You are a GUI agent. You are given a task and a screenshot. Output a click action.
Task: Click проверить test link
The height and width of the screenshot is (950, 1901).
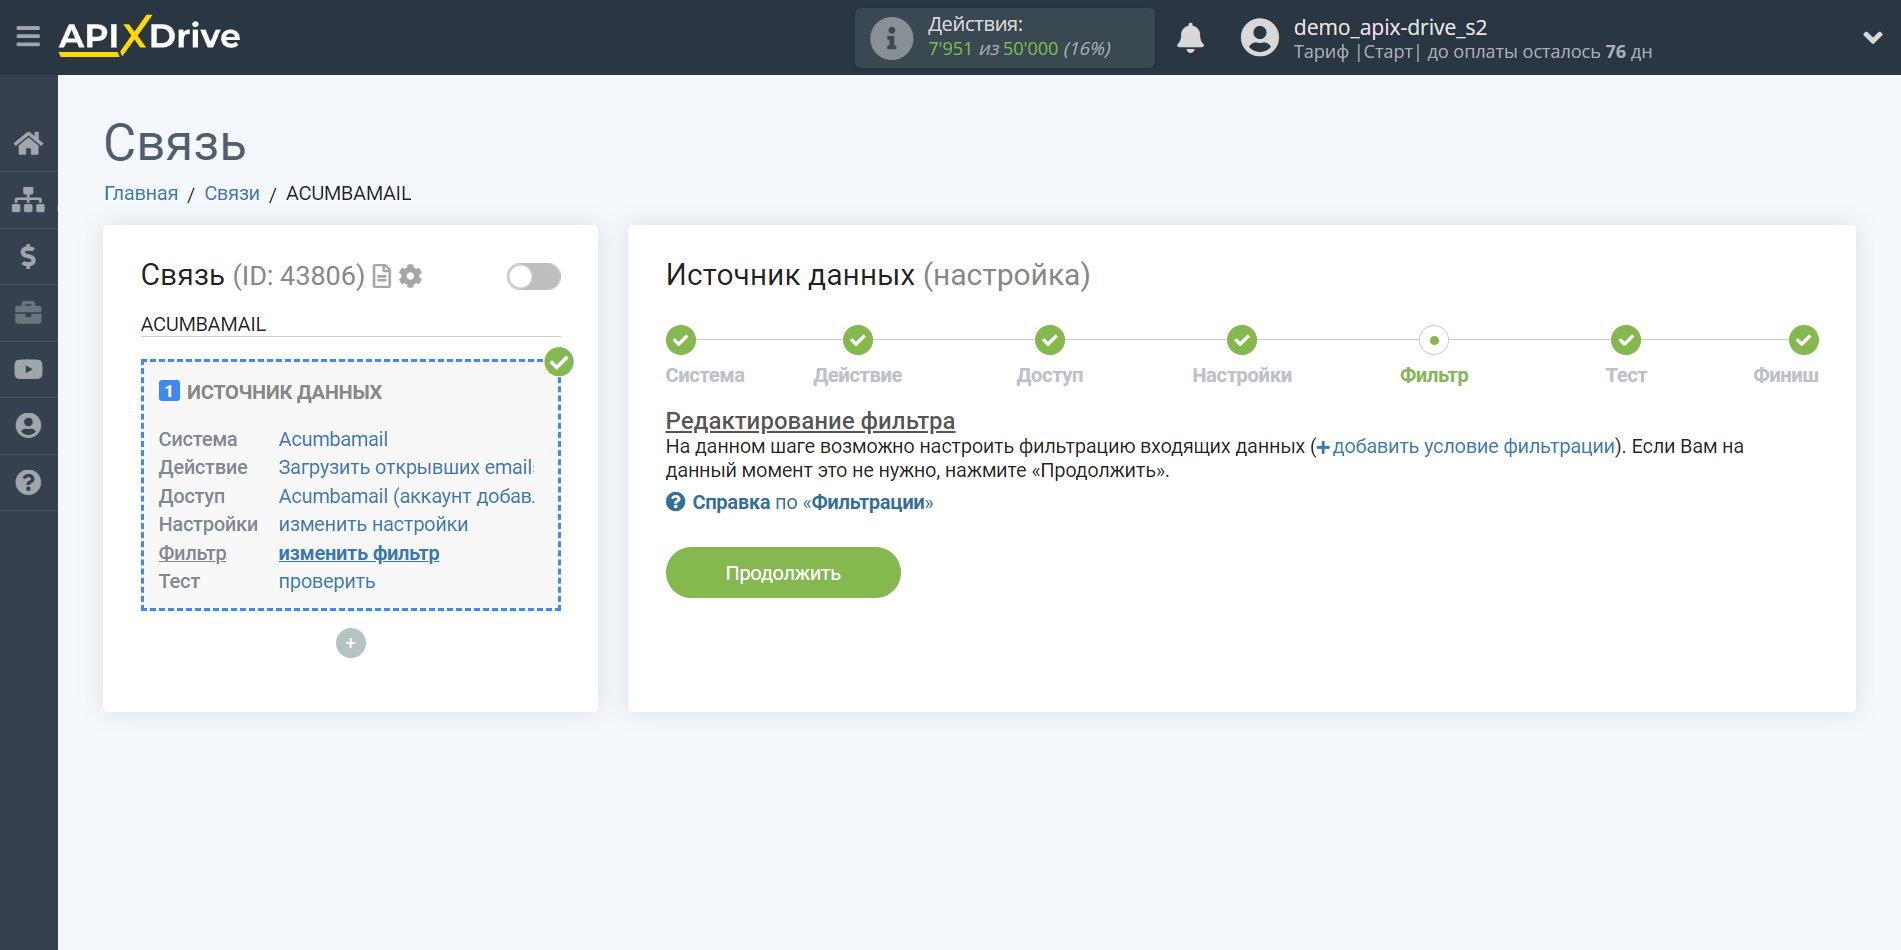click(x=327, y=581)
